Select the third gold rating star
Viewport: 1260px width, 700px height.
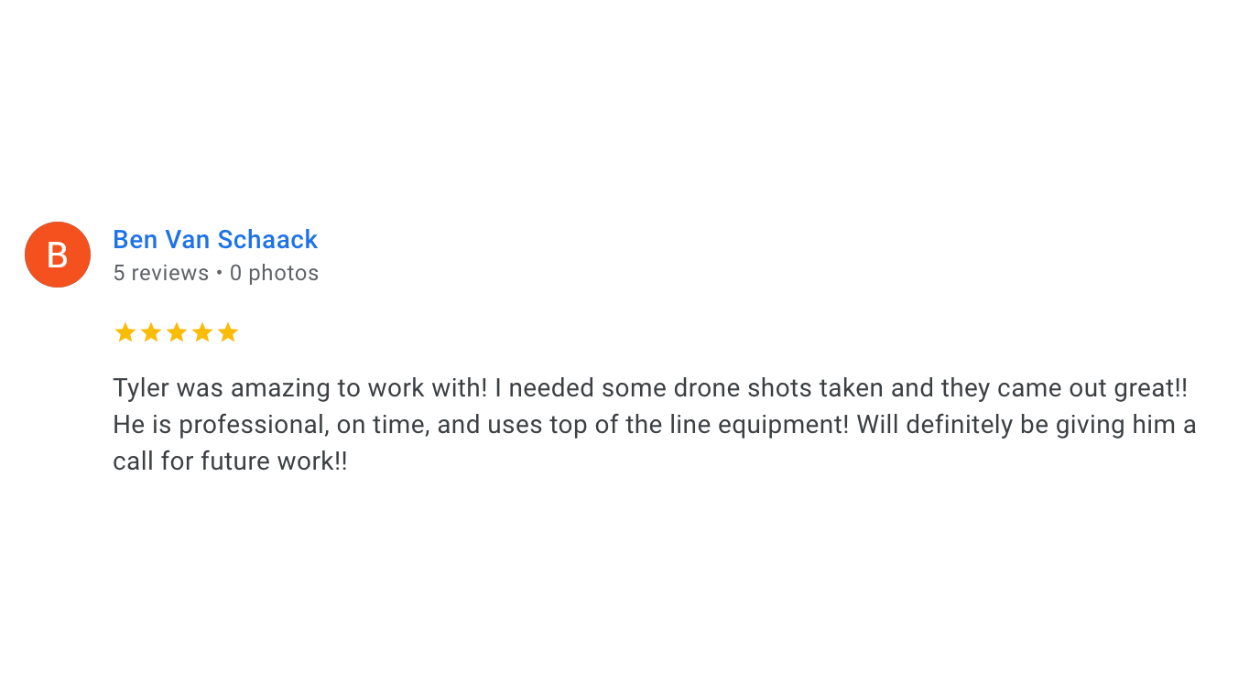click(177, 333)
